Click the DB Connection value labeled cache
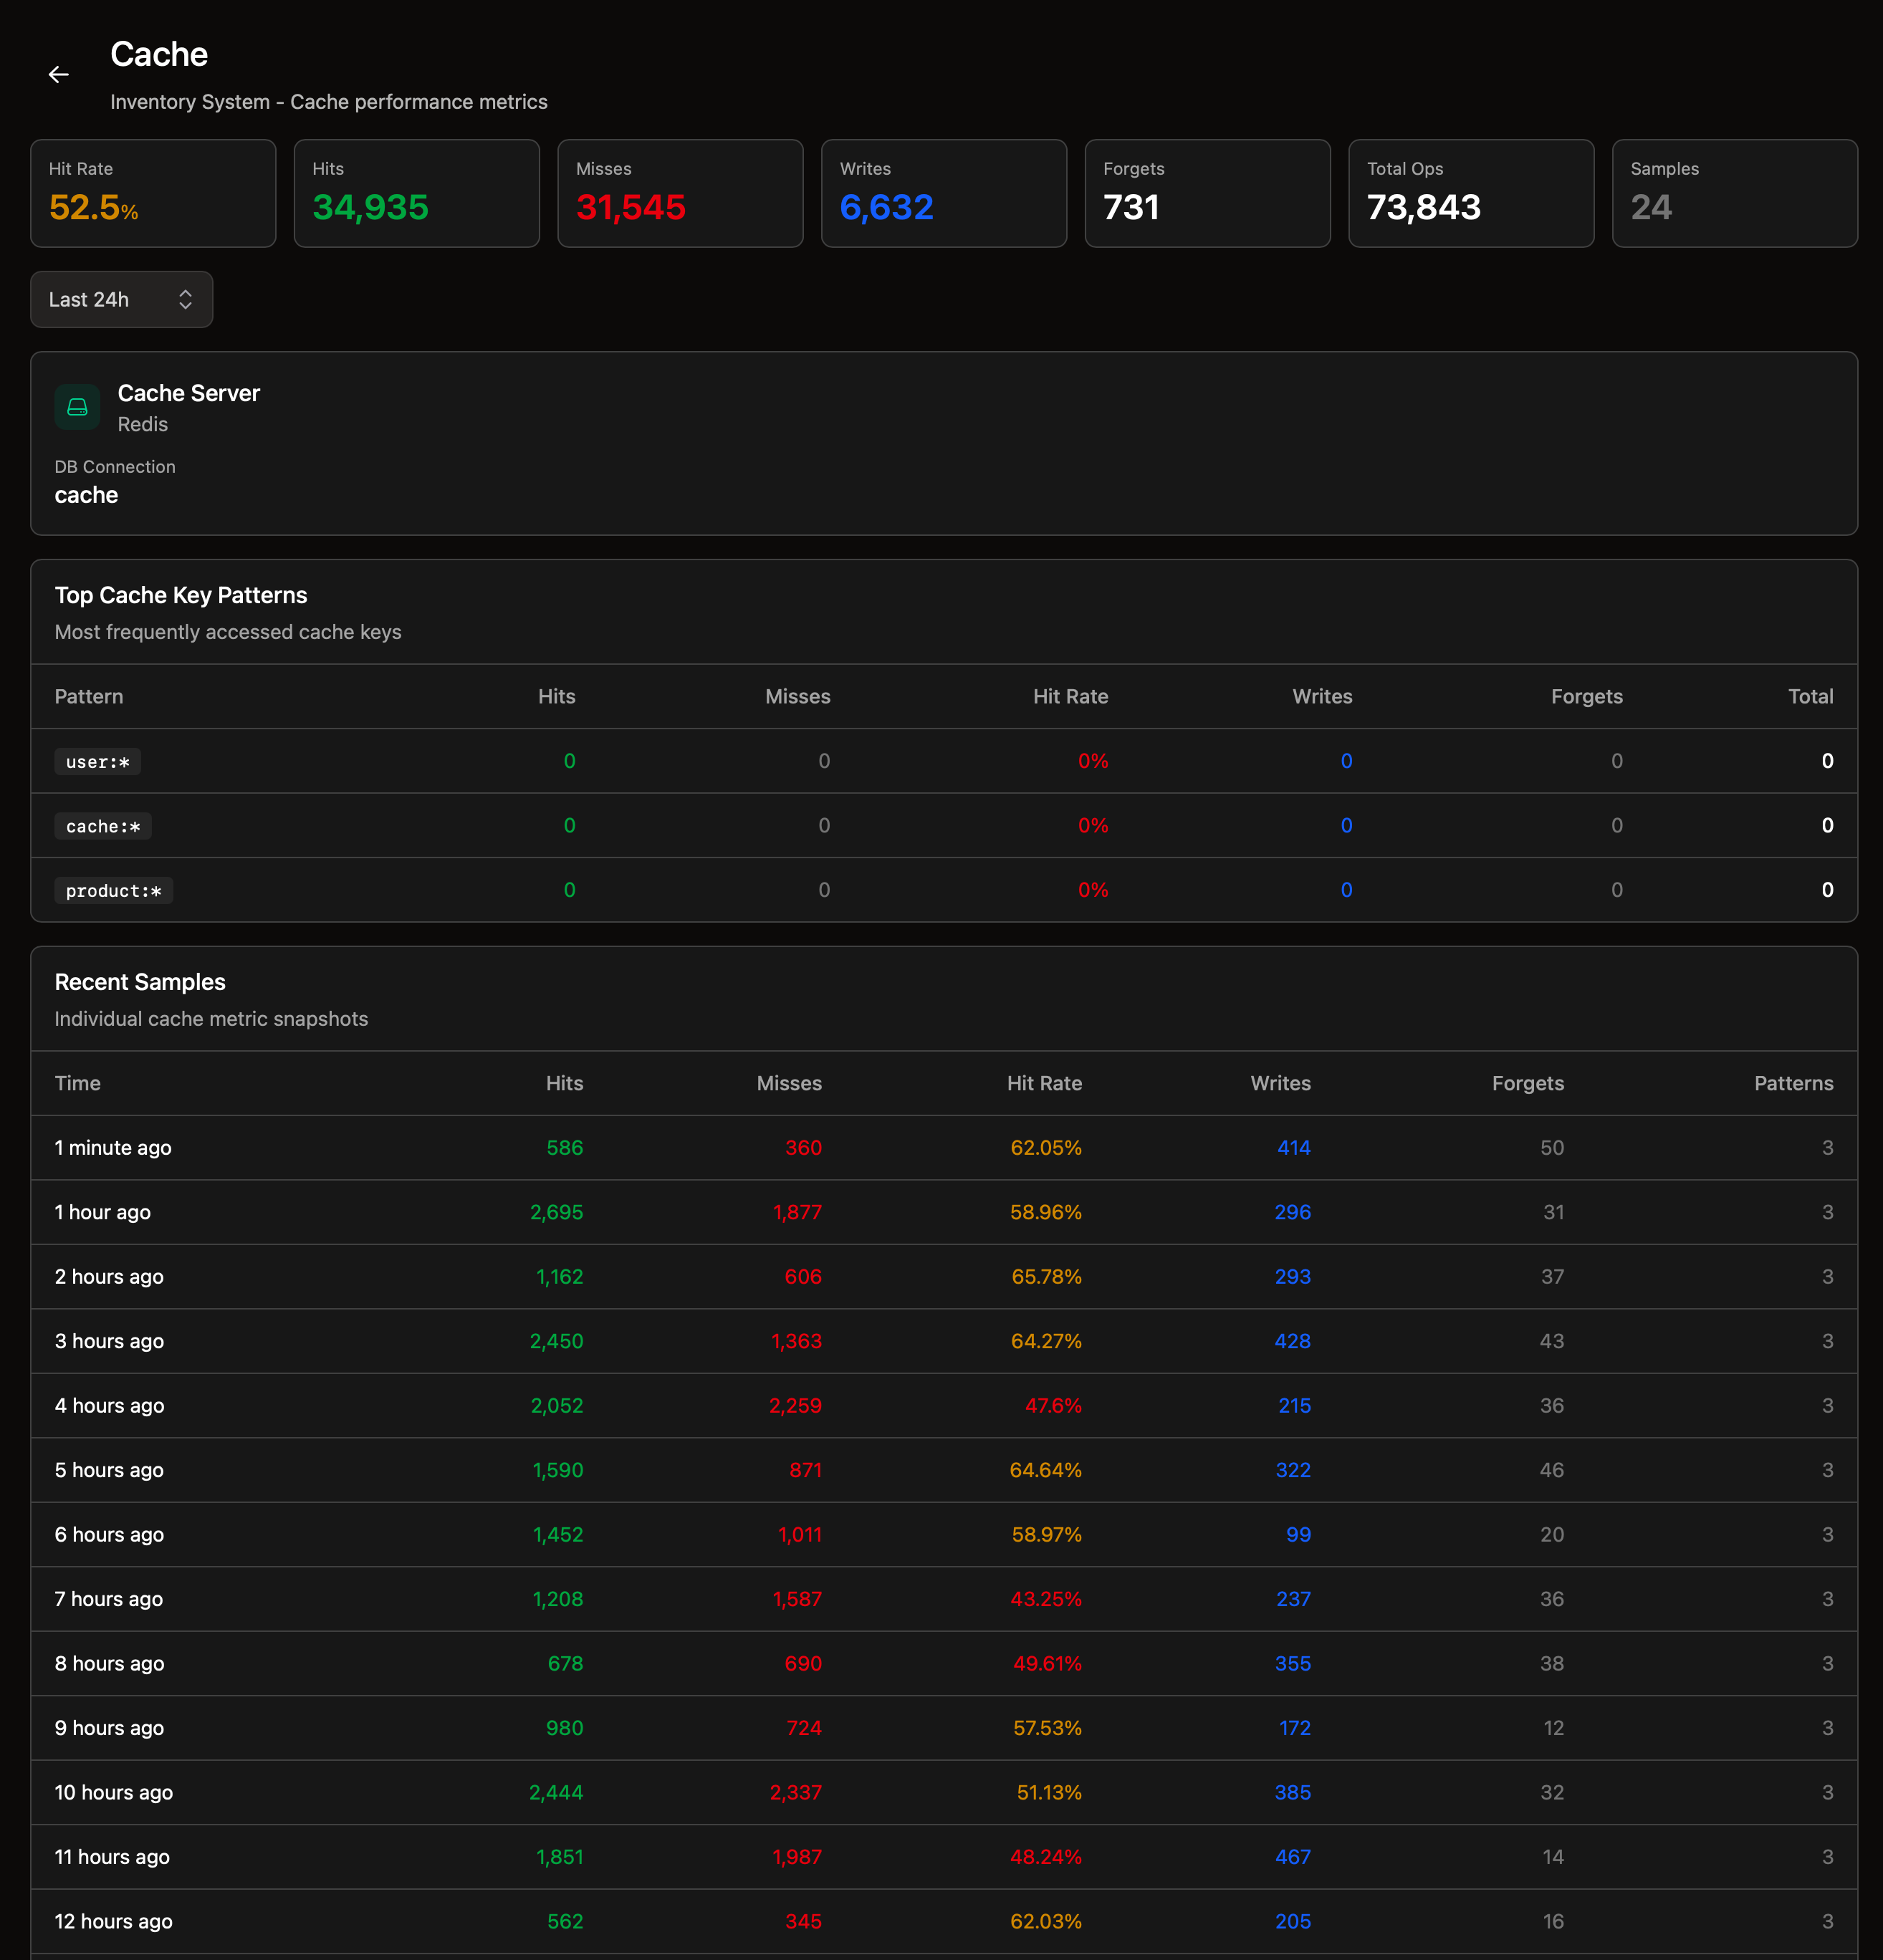 tap(86, 494)
